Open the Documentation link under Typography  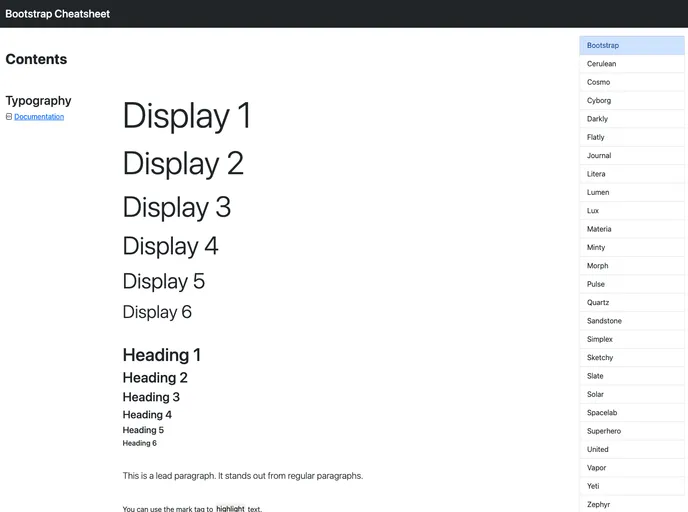[x=39, y=117]
